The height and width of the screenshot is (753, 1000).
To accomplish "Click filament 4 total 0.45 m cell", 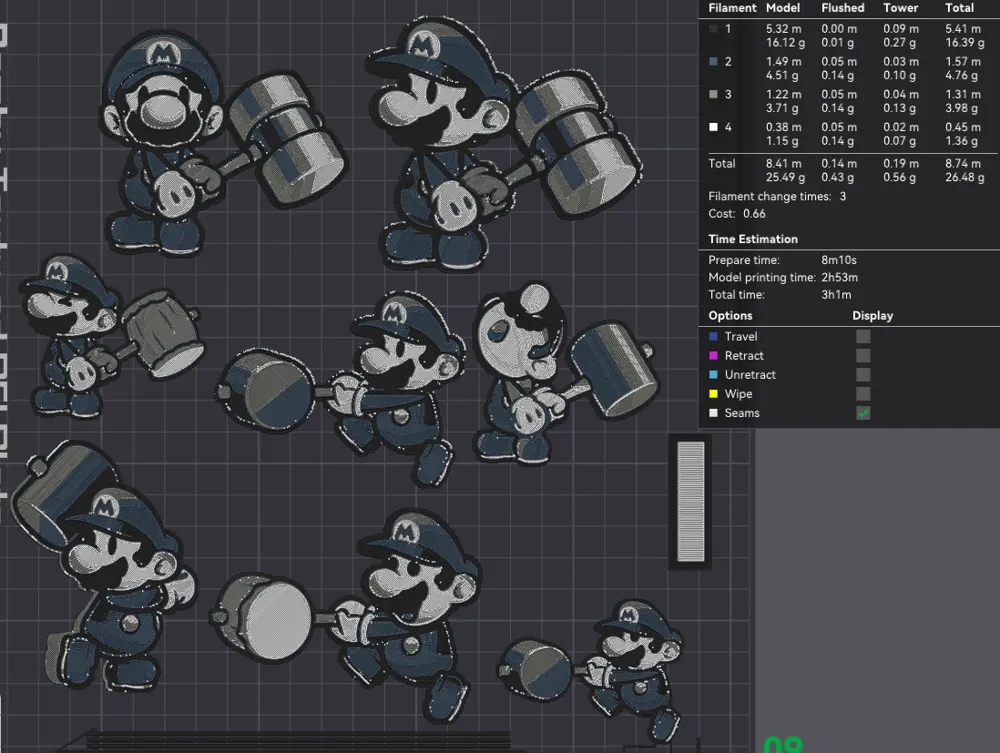I will (962, 127).
